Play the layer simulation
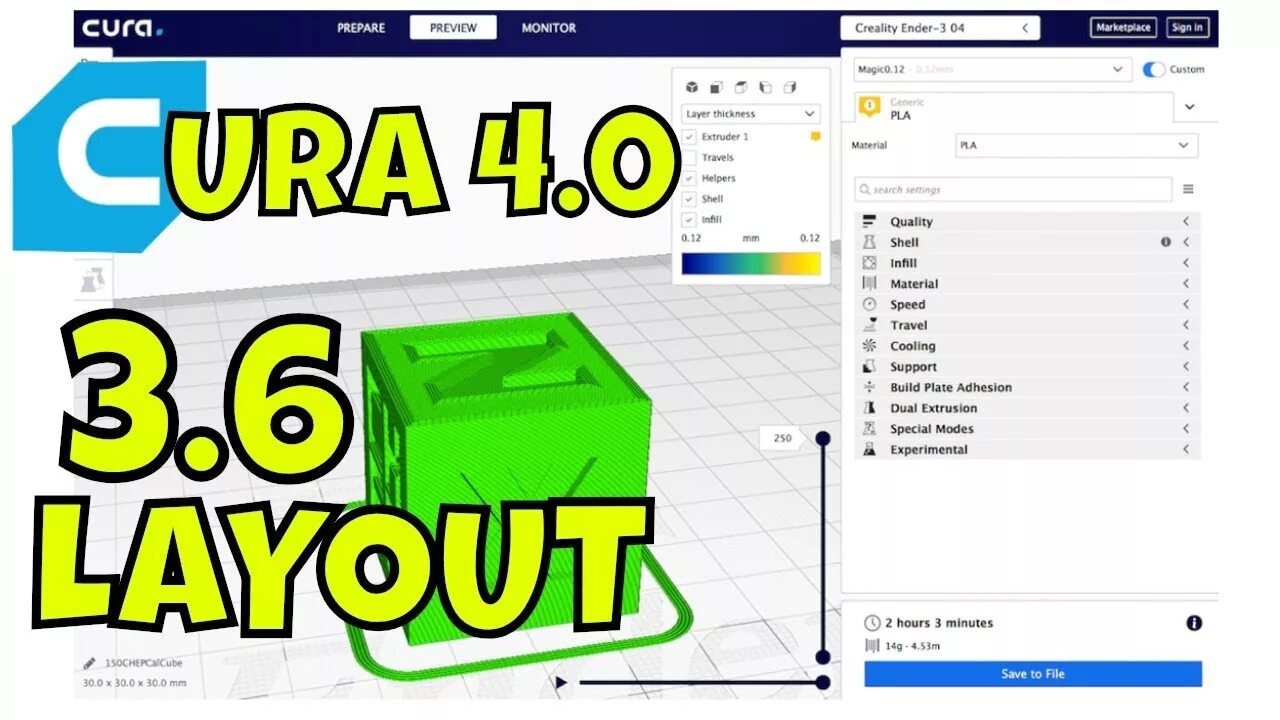The height and width of the screenshot is (720, 1280). (x=561, y=683)
